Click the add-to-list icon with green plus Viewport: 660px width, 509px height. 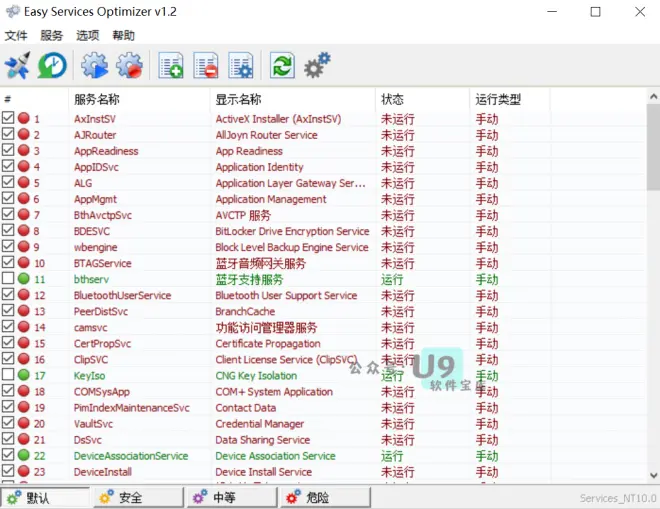click(x=171, y=65)
